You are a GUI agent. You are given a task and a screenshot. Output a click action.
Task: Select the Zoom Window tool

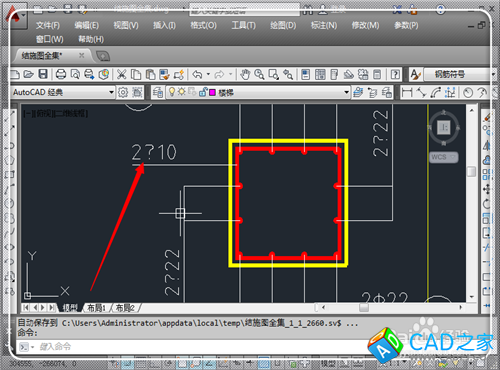[274, 74]
